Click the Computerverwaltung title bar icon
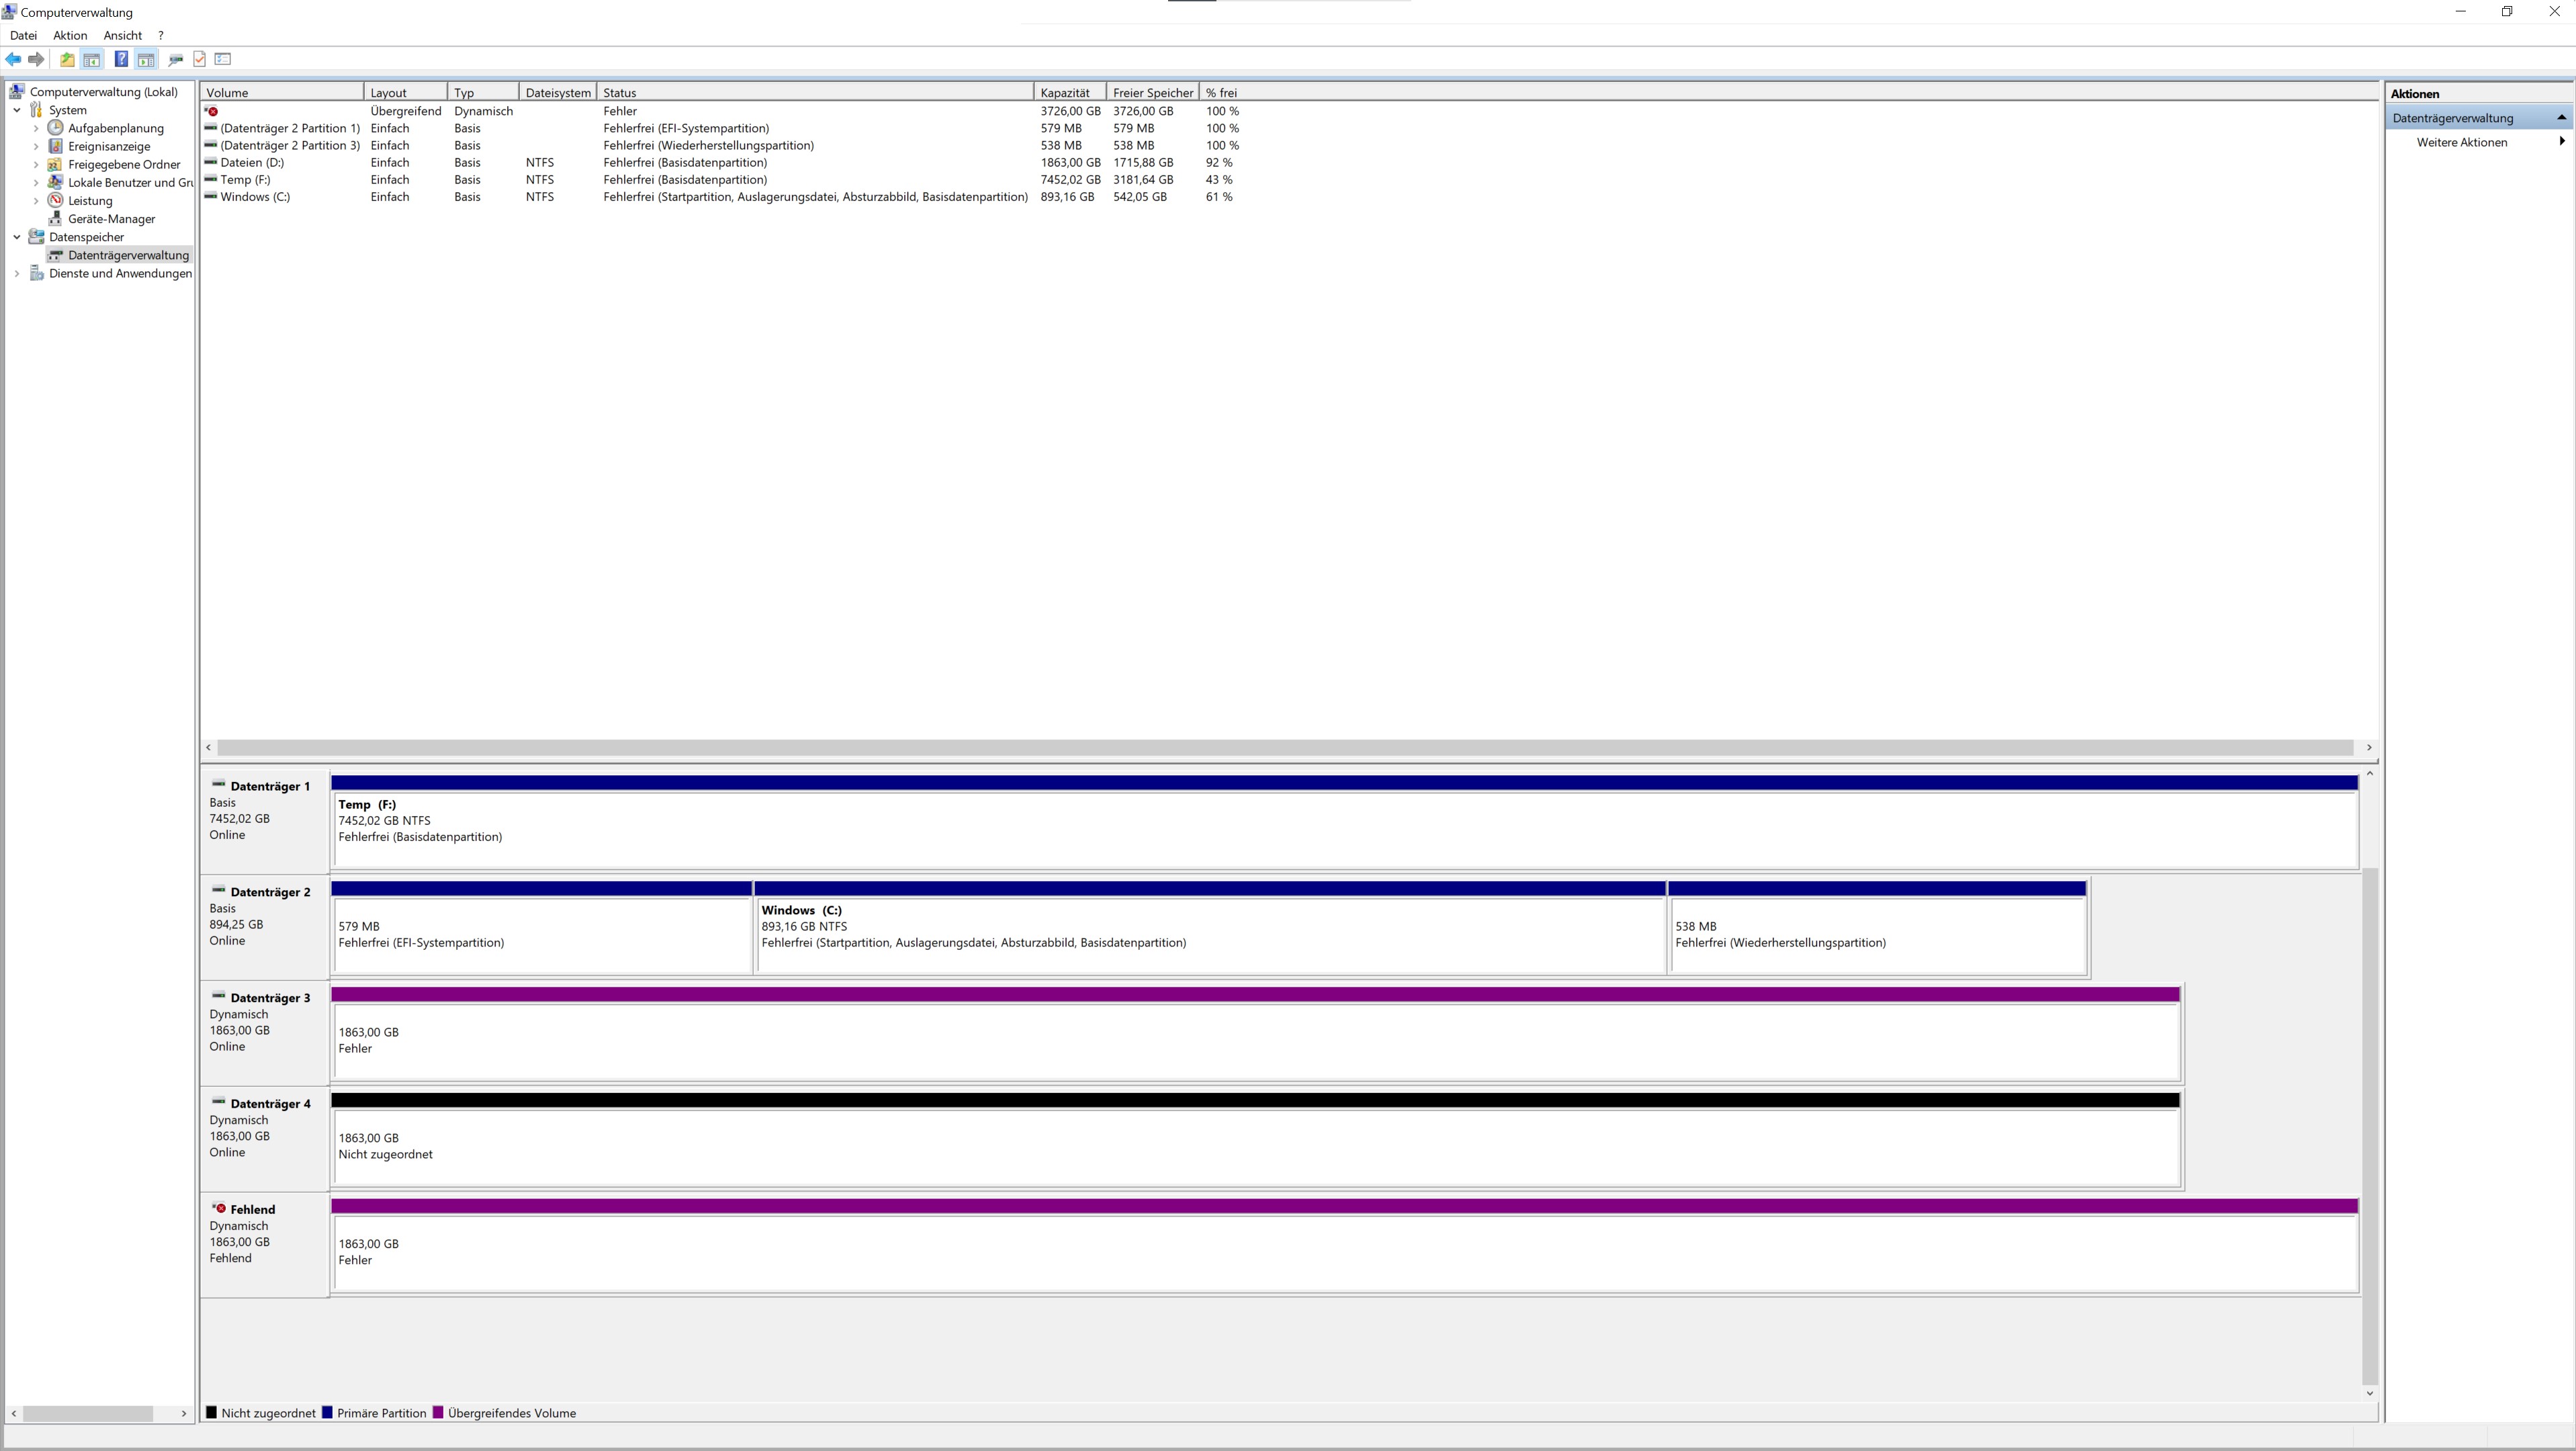 [9, 12]
